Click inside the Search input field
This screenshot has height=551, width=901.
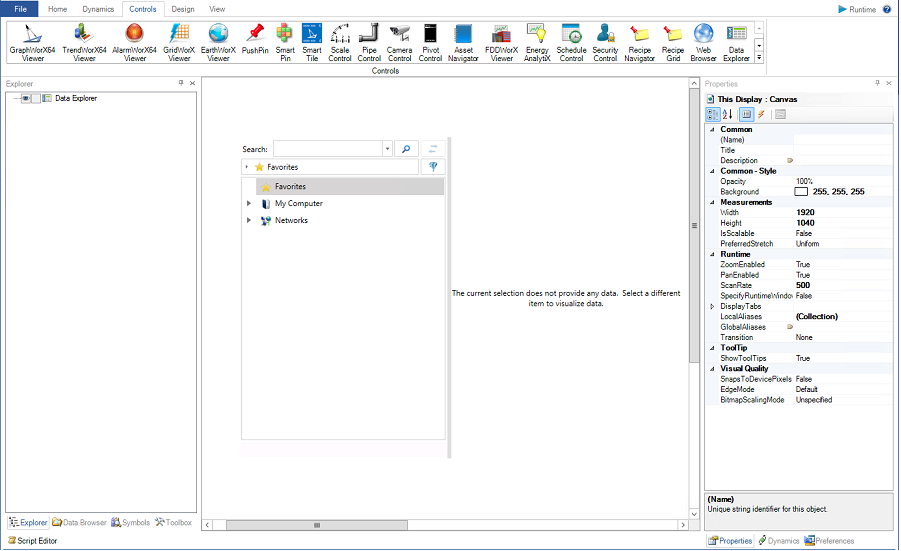327,149
